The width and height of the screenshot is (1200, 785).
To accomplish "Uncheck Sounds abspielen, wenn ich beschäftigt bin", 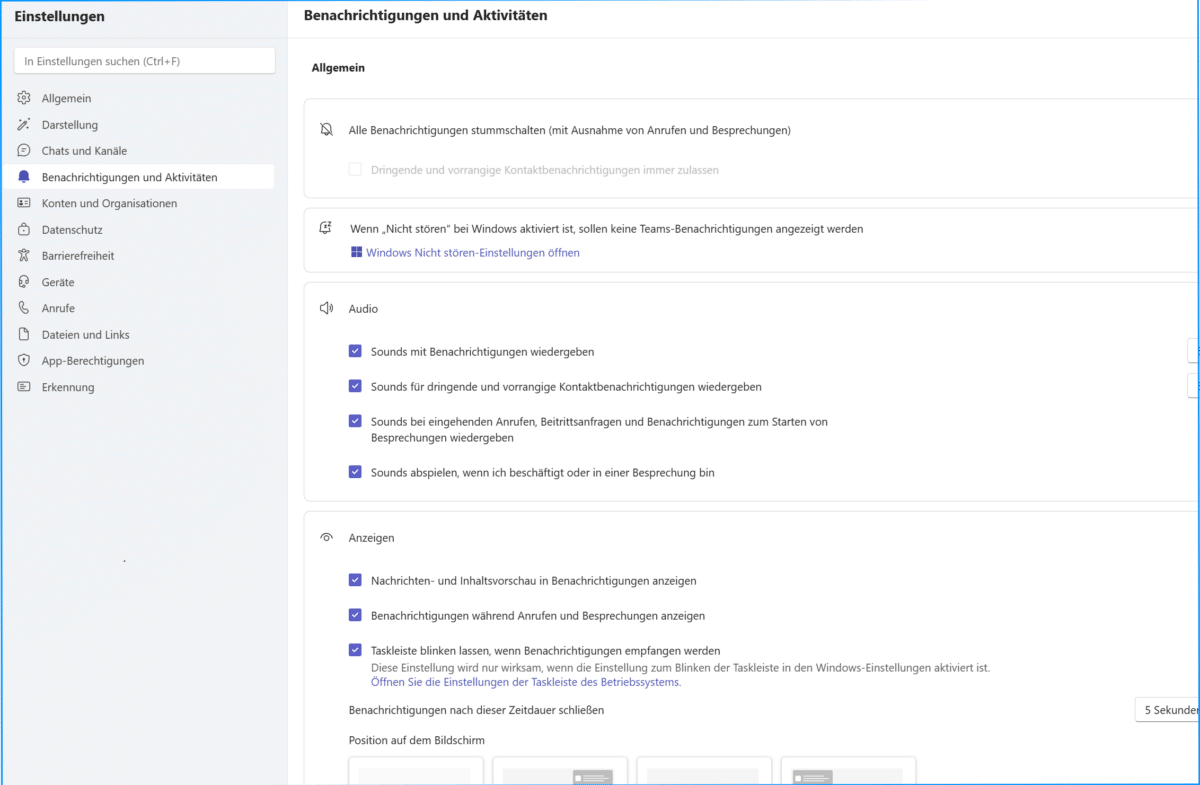I will point(355,472).
